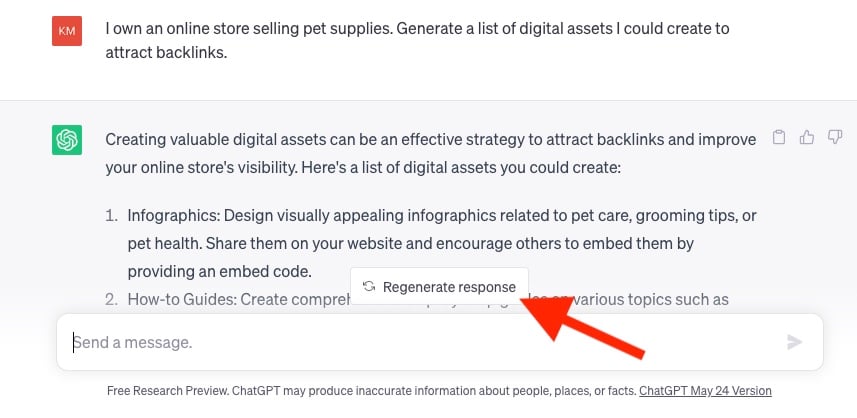Click the response's opening paragraph

pyautogui.click(x=430, y=153)
